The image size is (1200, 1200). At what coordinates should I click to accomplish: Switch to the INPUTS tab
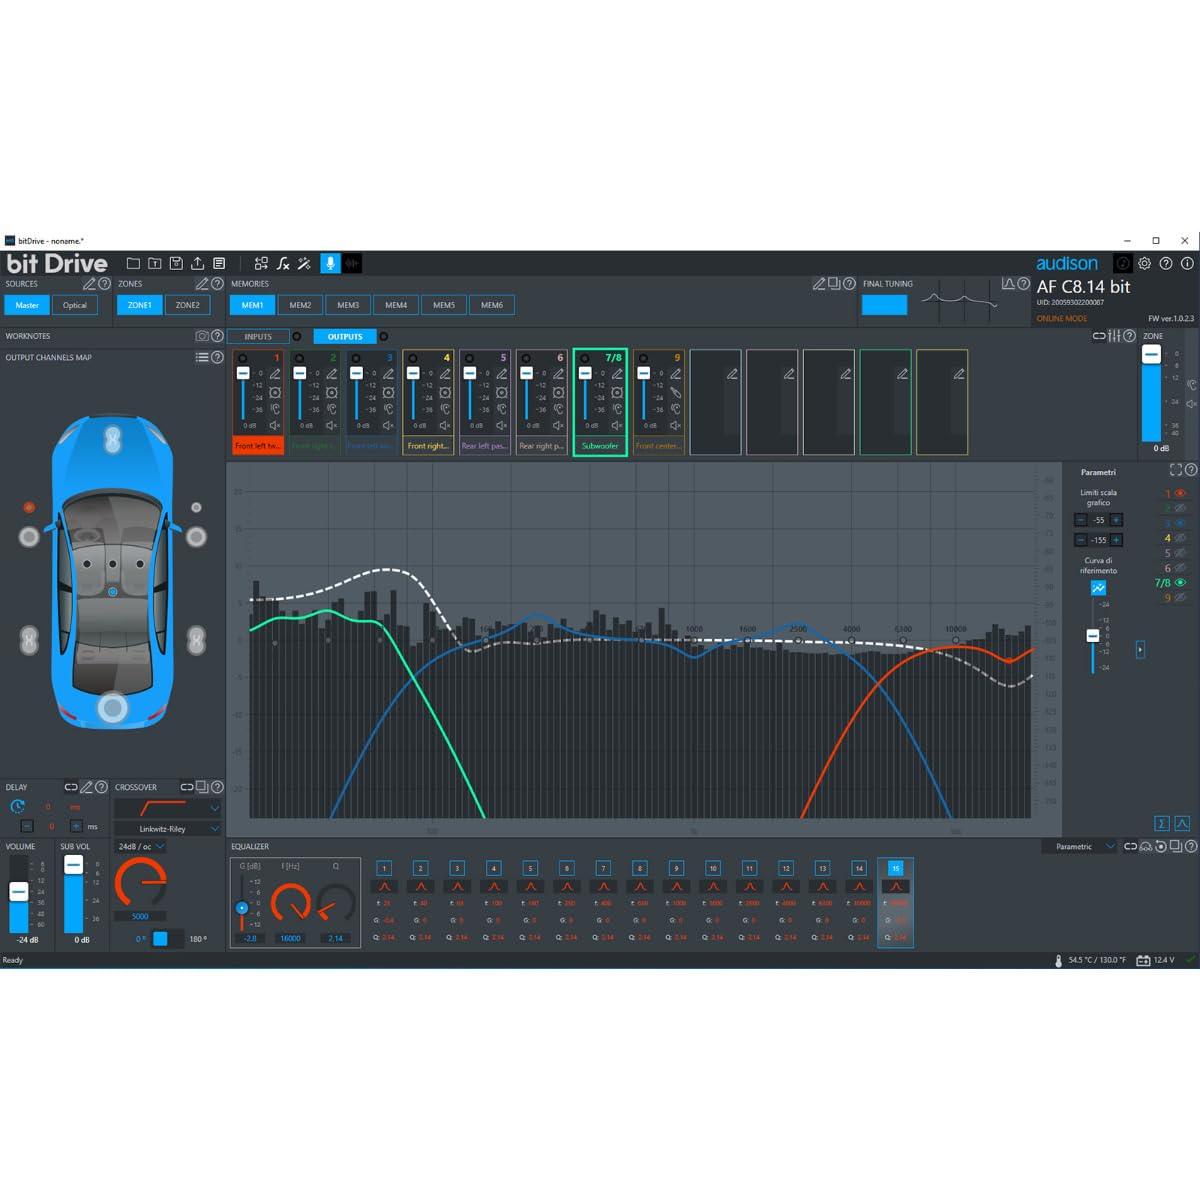pos(258,336)
